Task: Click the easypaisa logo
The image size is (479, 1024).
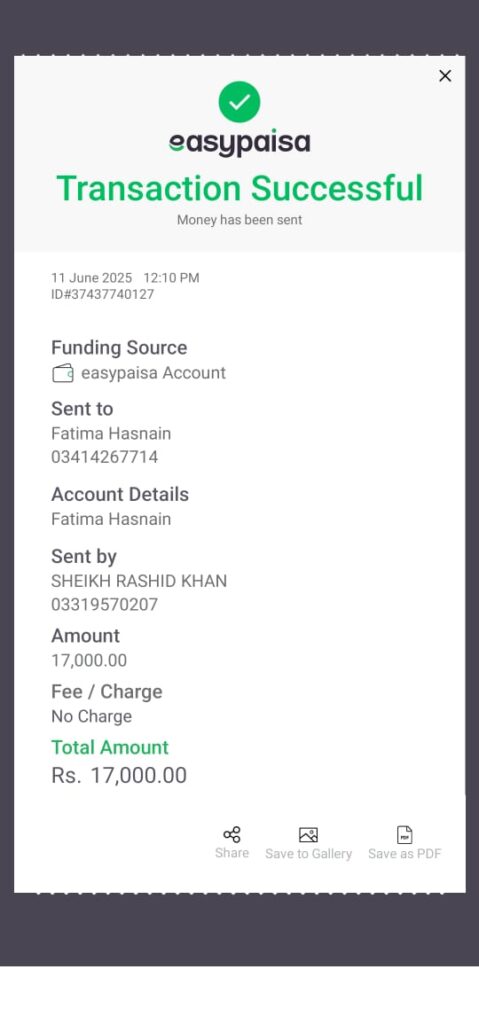Action: [239, 144]
